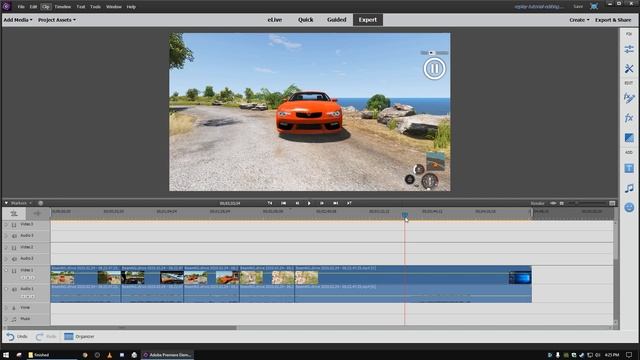
Task: Click the add track plus icon in timeline header
Action: tap(37, 213)
